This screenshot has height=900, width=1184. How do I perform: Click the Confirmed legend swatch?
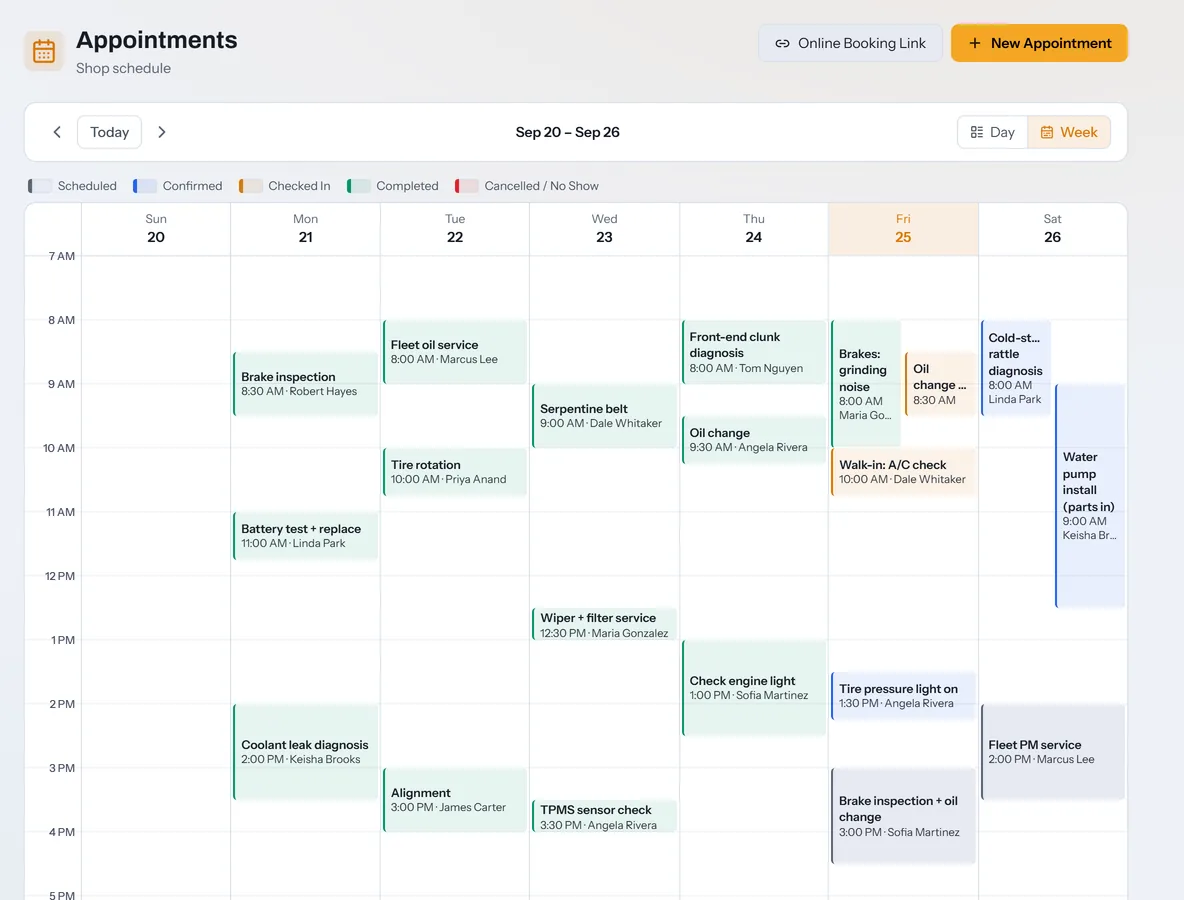144,186
